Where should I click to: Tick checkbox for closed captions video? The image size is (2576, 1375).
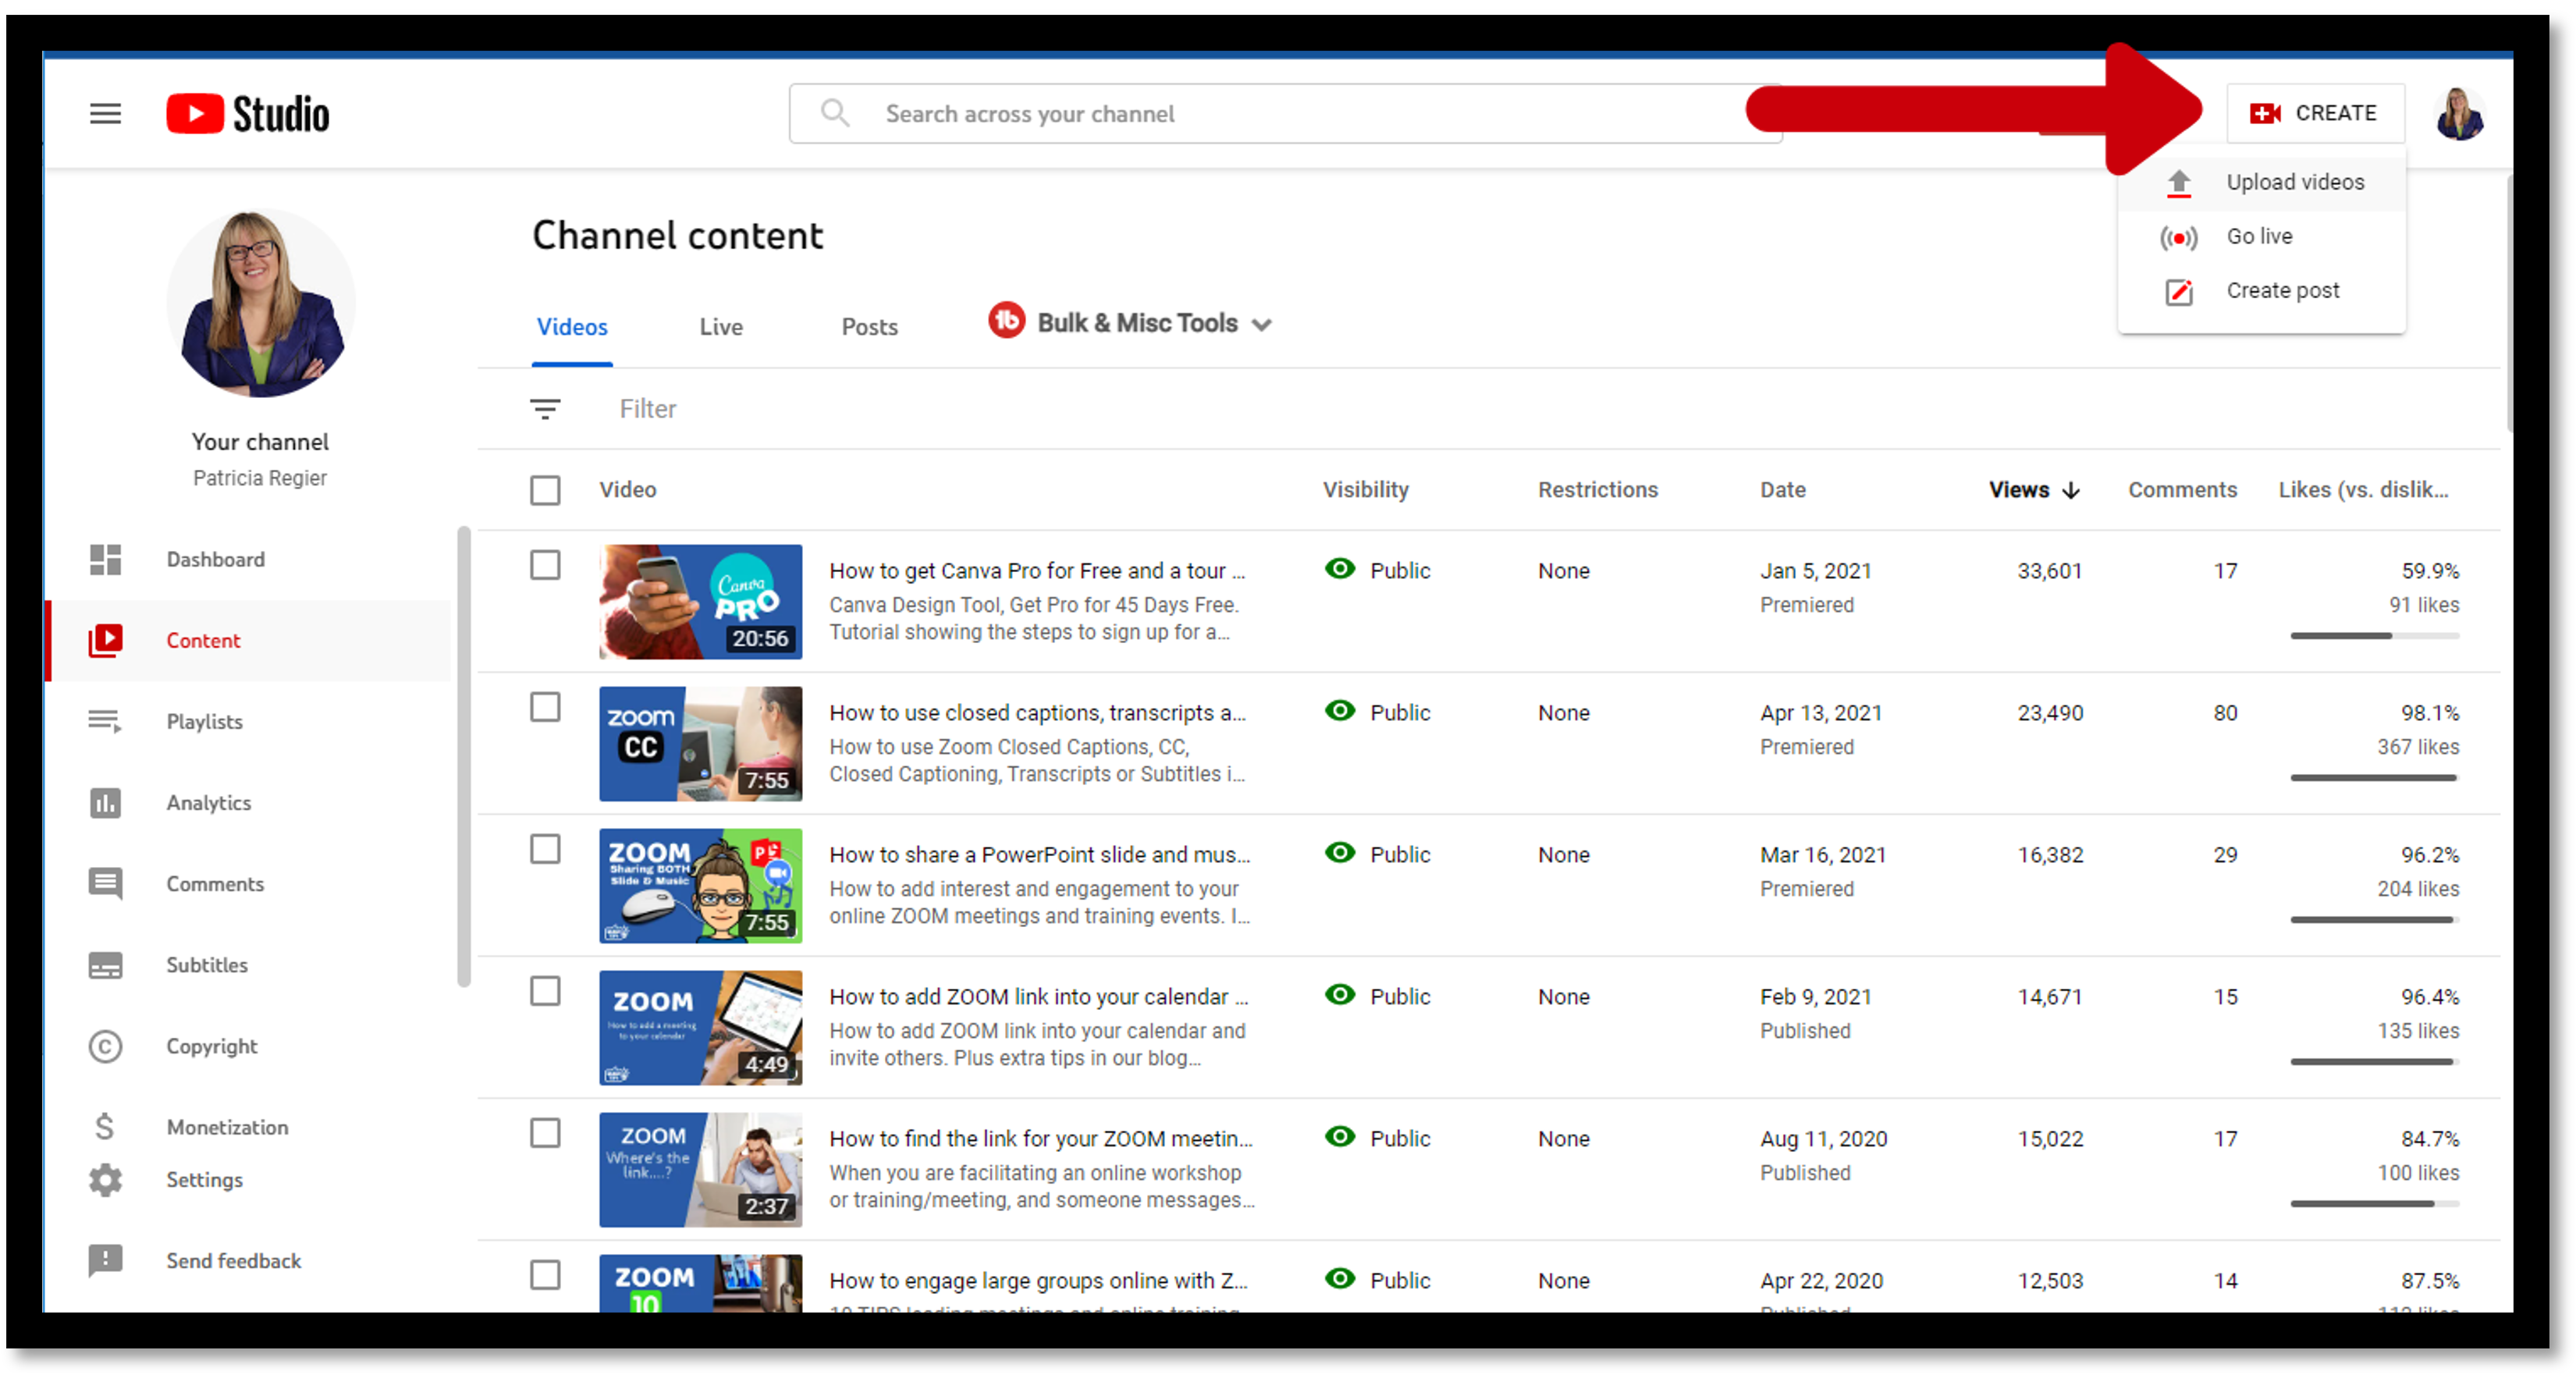pyautogui.click(x=545, y=707)
